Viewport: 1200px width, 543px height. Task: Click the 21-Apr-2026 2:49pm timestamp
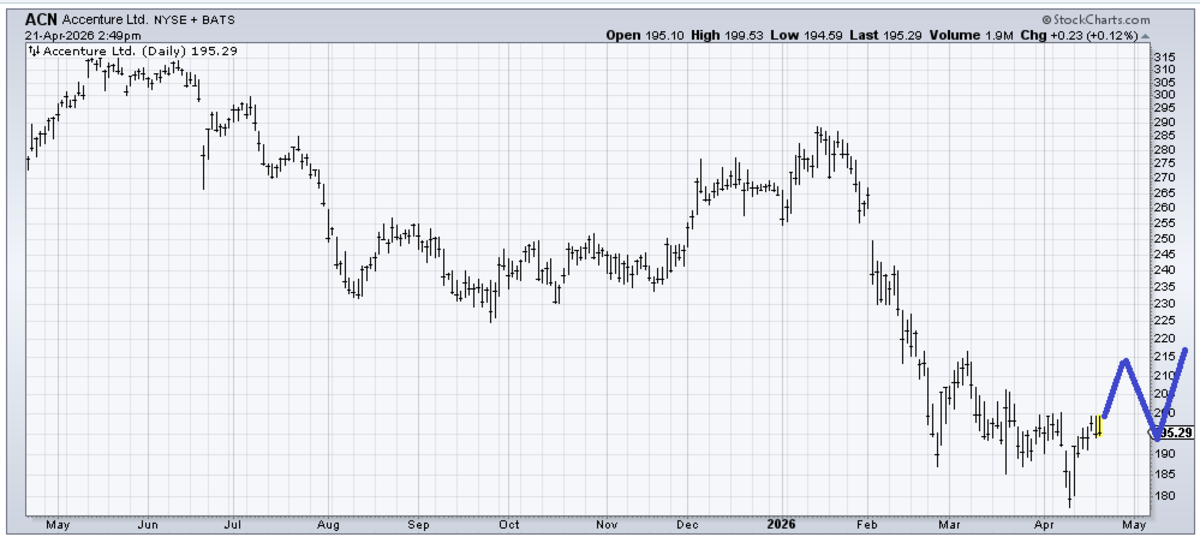[83, 35]
